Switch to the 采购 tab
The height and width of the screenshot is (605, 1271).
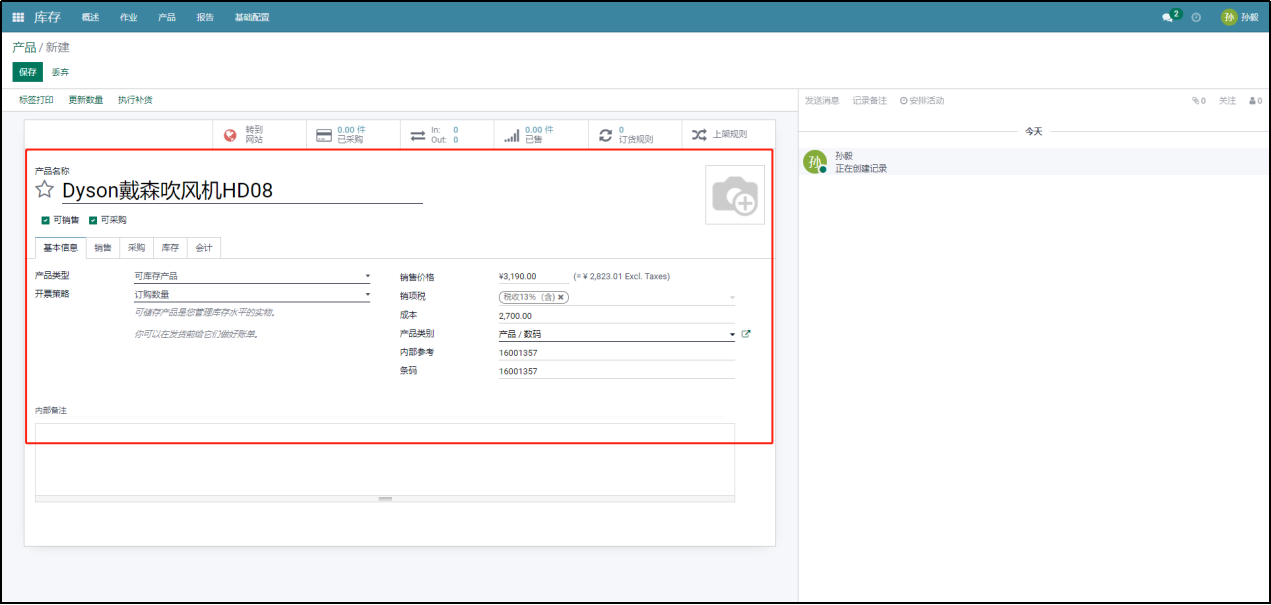point(136,248)
